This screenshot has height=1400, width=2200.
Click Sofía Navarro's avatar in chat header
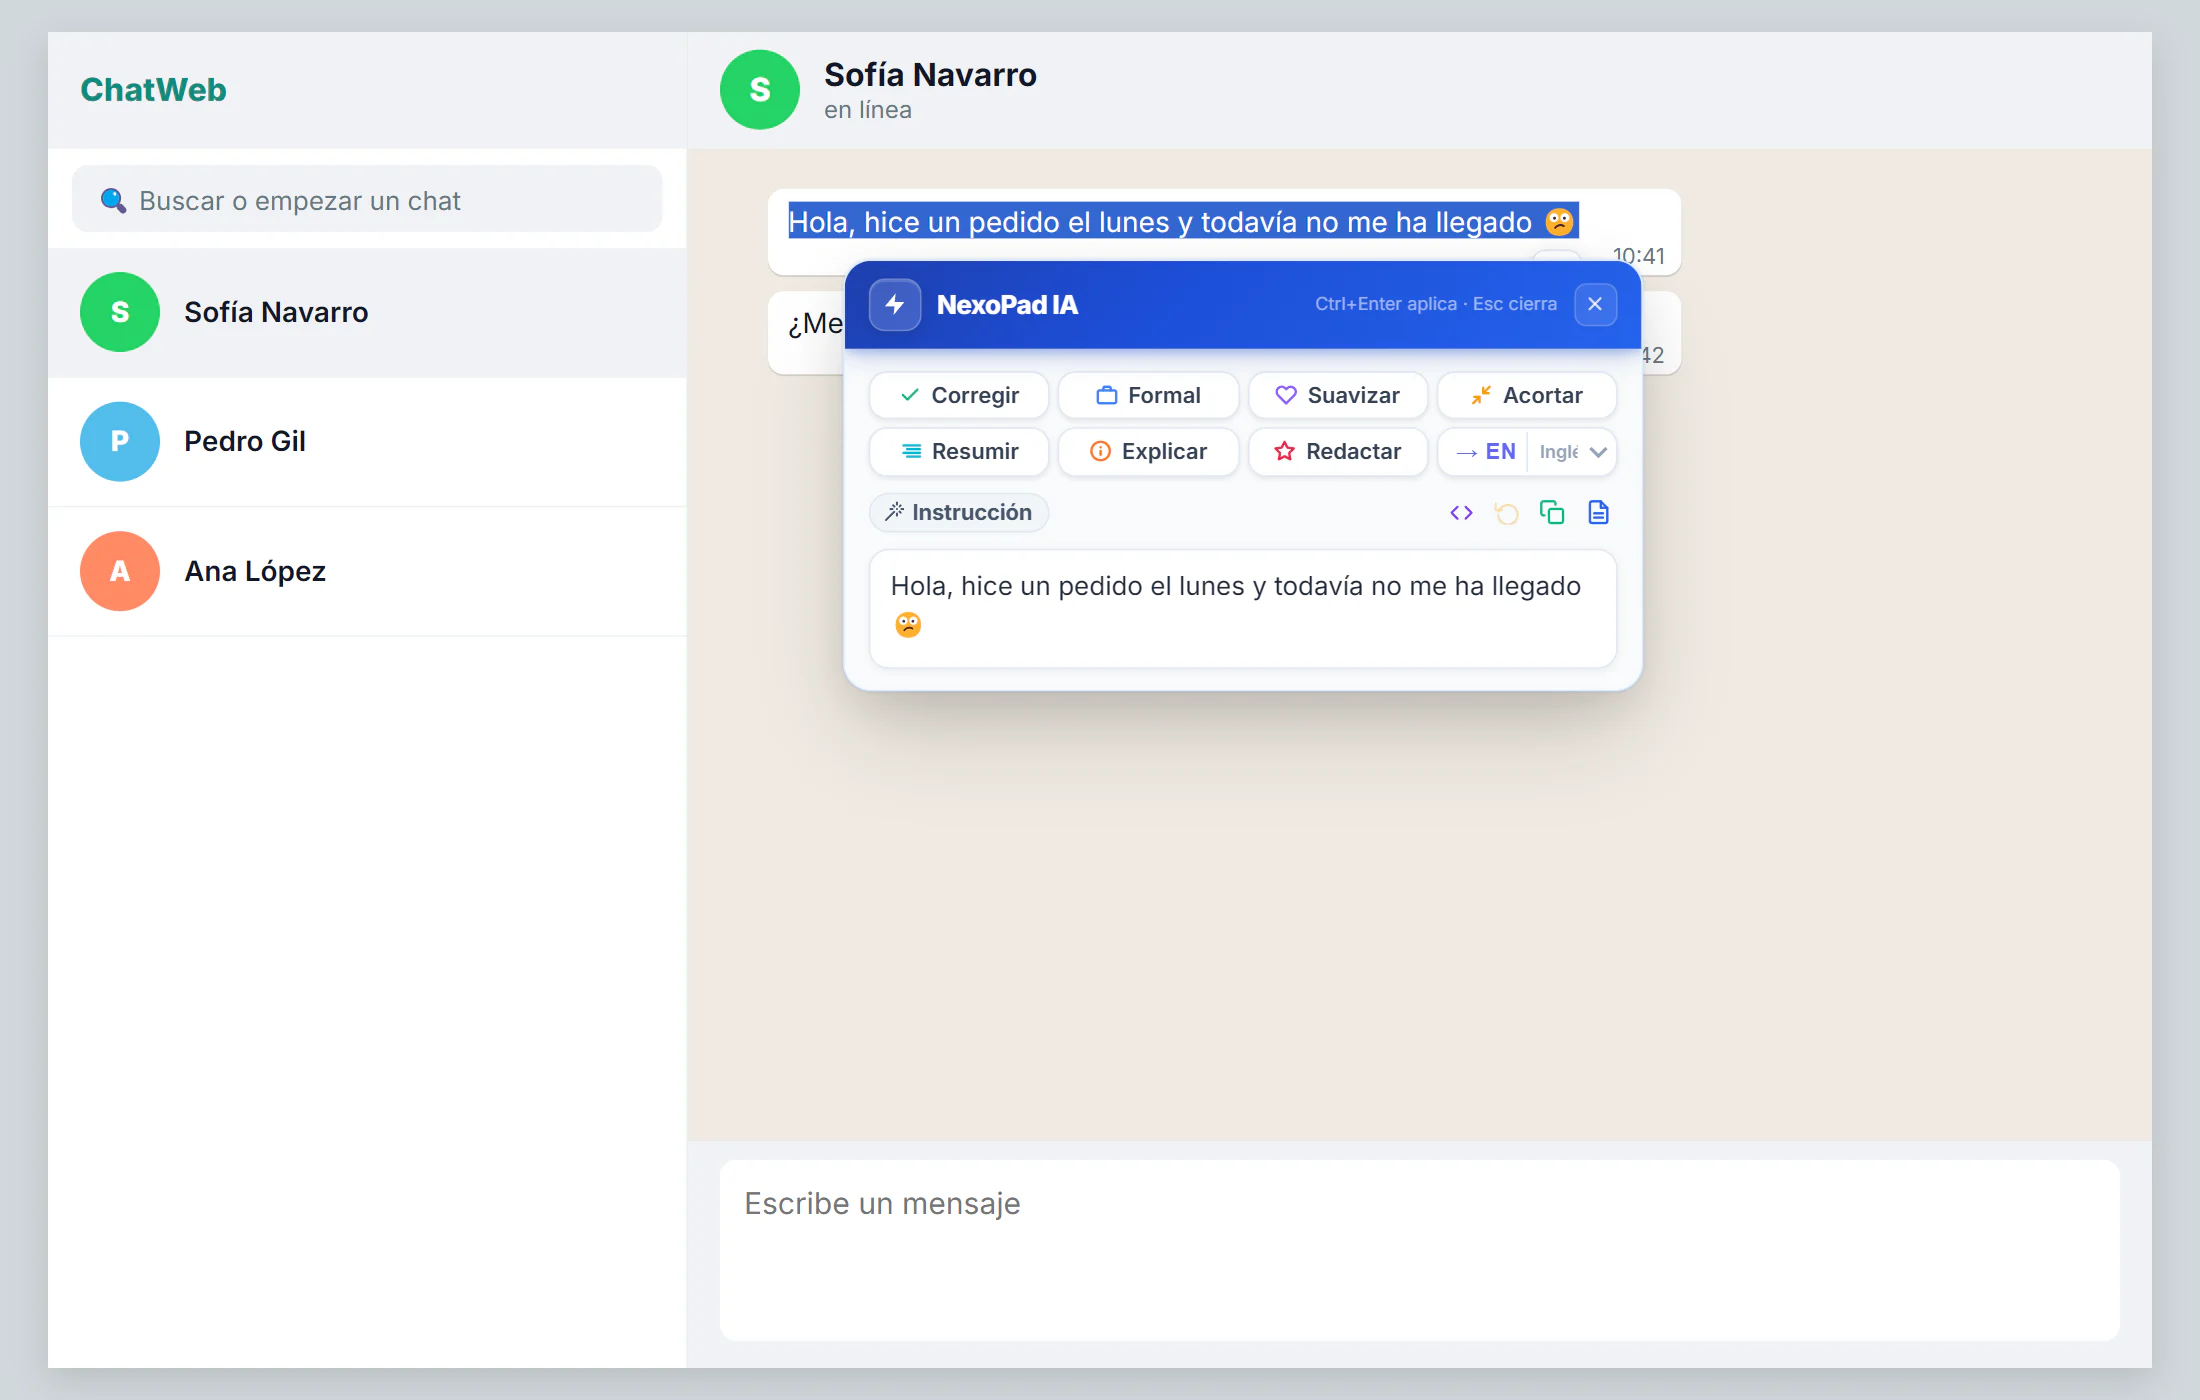(x=760, y=89)
